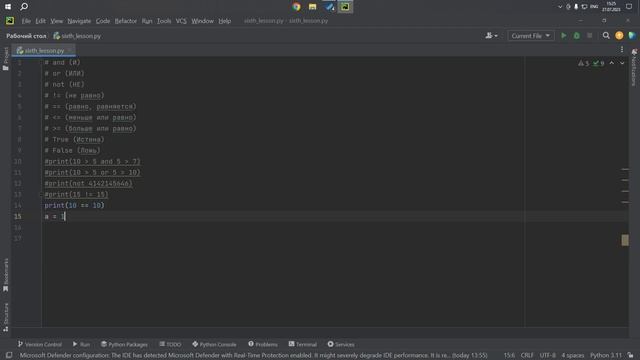Viewport: 640px width, 360px height.
Task: Open the Windows notification center icon
Action: (x=629, y=7)
